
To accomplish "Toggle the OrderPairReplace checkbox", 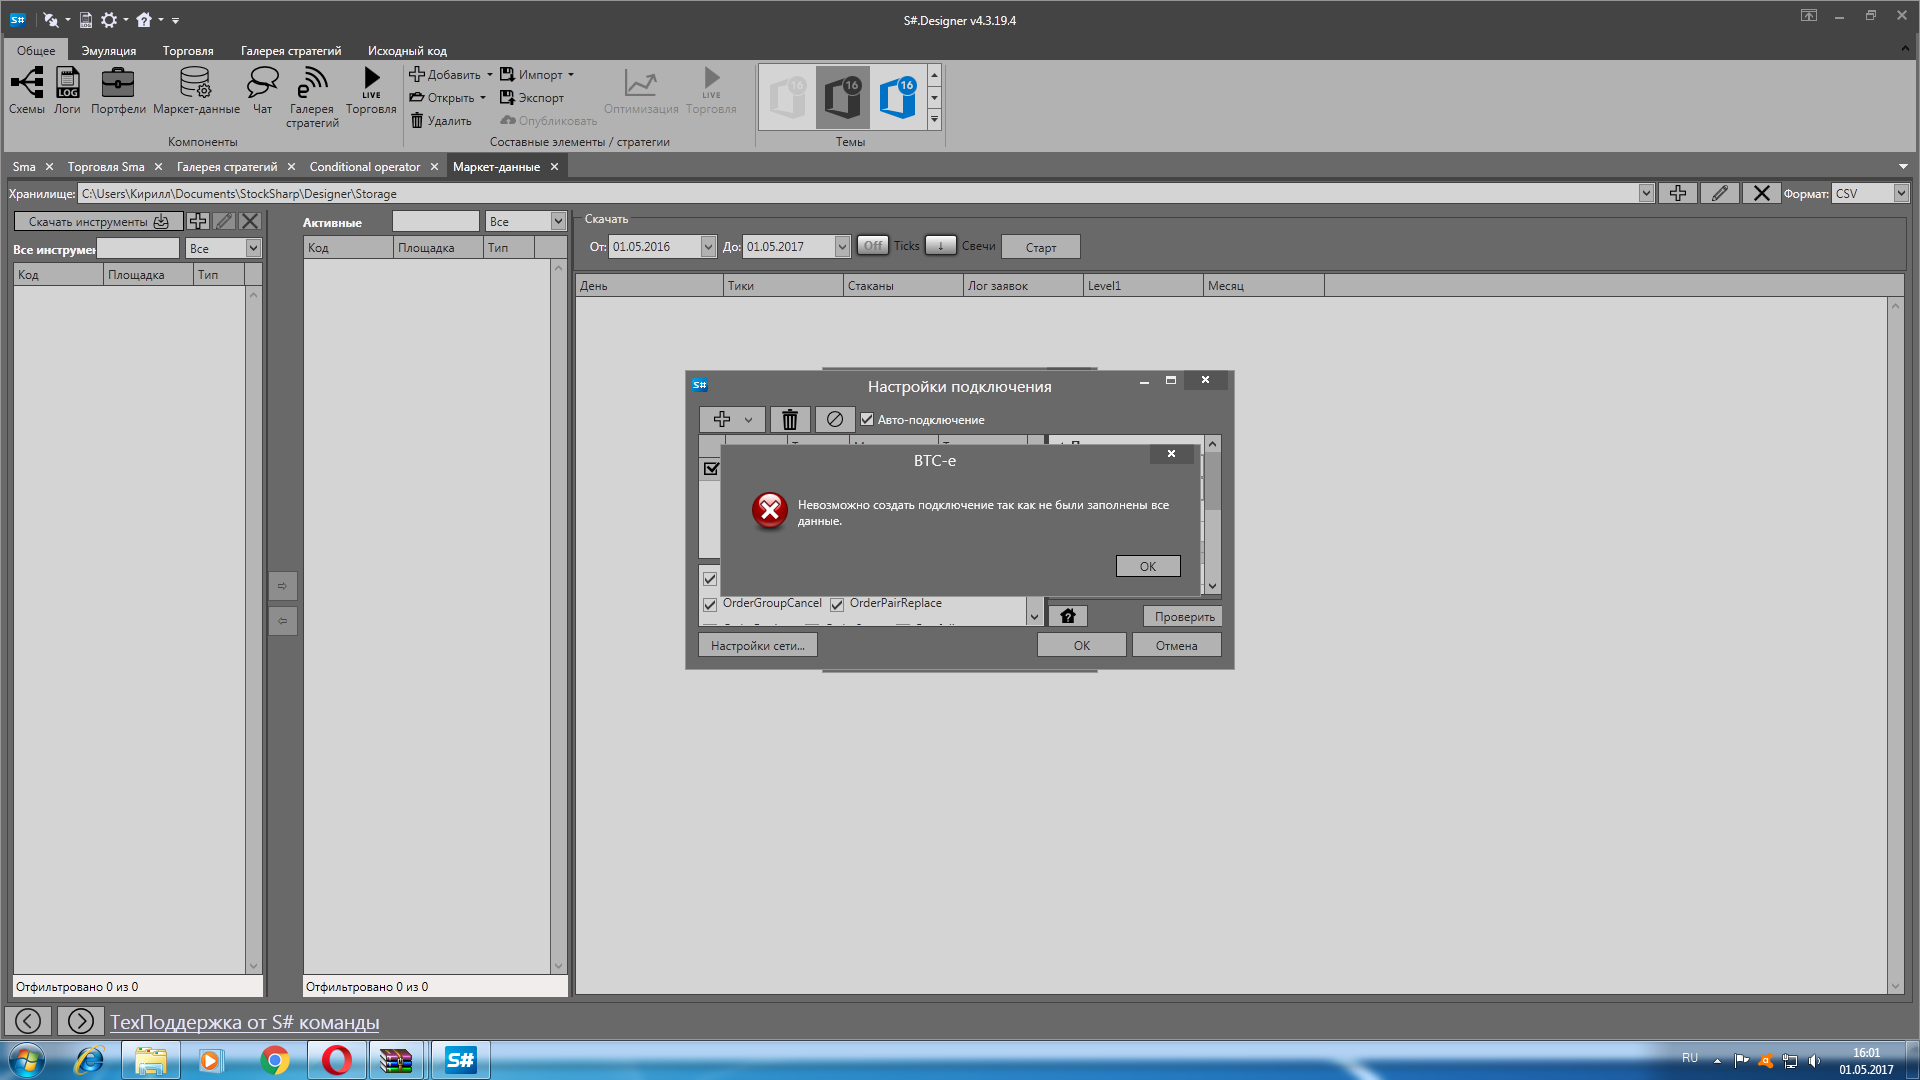I will 837,605.
